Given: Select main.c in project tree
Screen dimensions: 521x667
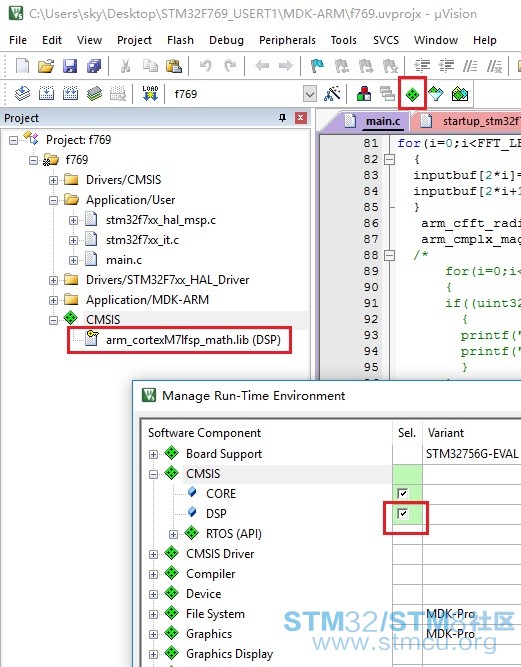Looking at the screenshot, I should [124, 260].
